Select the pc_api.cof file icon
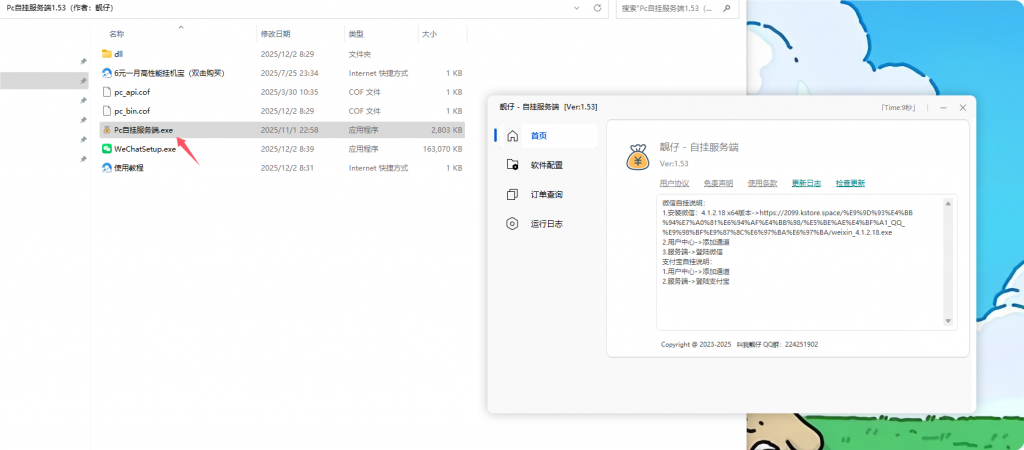 pyautogui.click(x=107, y=92)
